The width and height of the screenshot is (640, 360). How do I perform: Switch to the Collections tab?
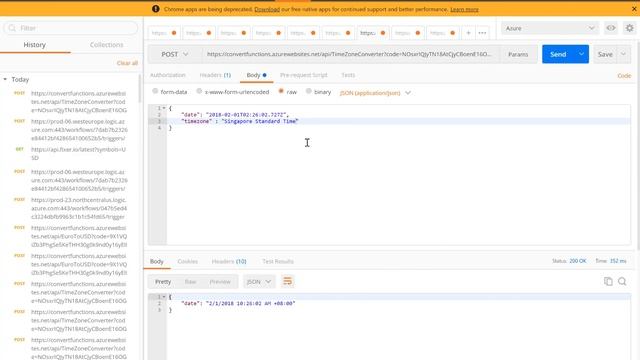click(107, 45)
